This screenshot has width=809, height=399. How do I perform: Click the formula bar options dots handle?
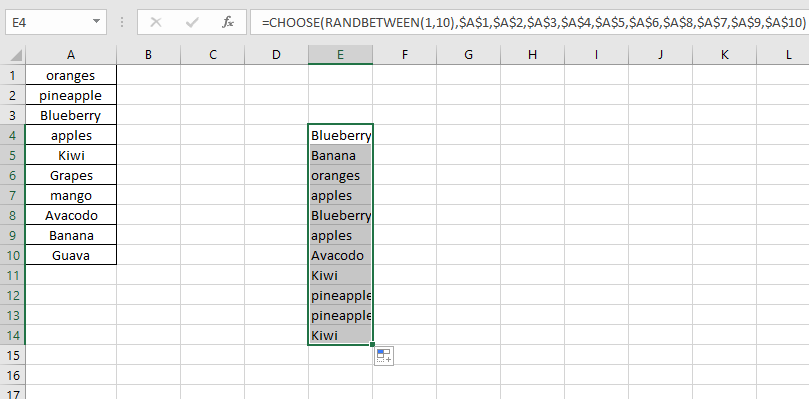(122, 22)
